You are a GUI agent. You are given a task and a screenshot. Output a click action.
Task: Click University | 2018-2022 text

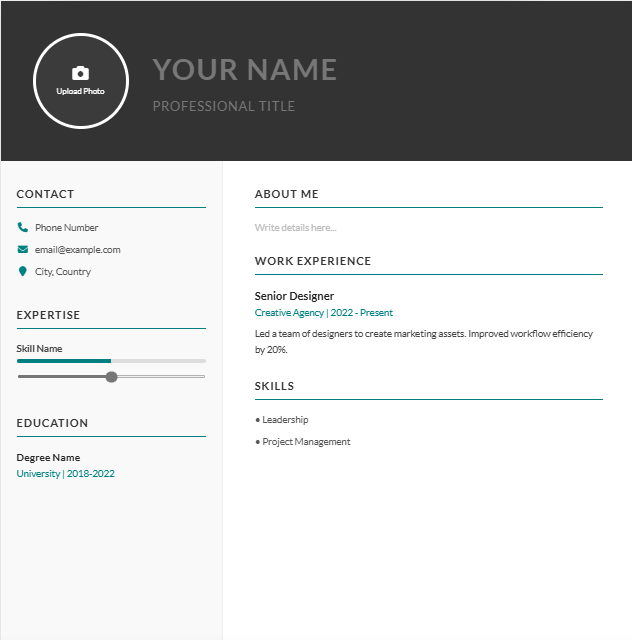(65, 473)
